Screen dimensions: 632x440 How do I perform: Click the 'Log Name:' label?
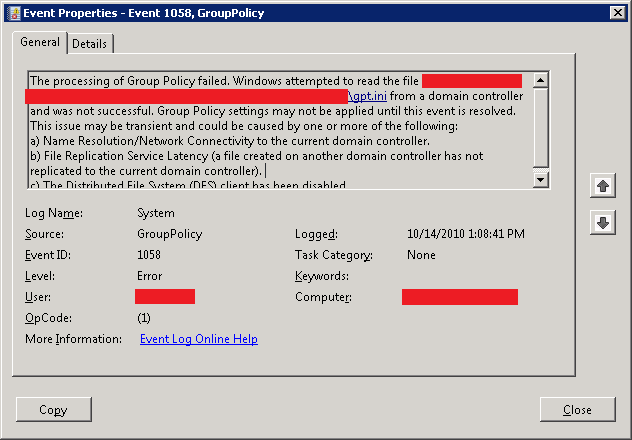54,213
